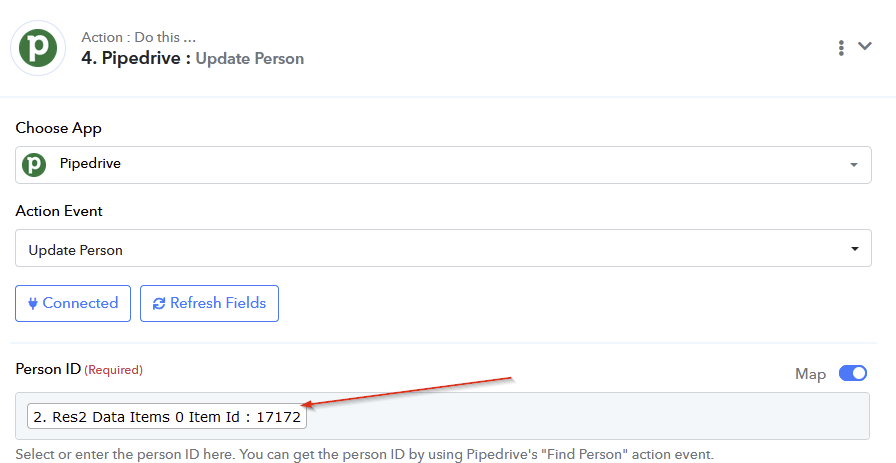Image resolution: width=896 pixels, height=463 pixels.
Task: Select the Pipedrive text in Choose App field
Action: [90, 163]
